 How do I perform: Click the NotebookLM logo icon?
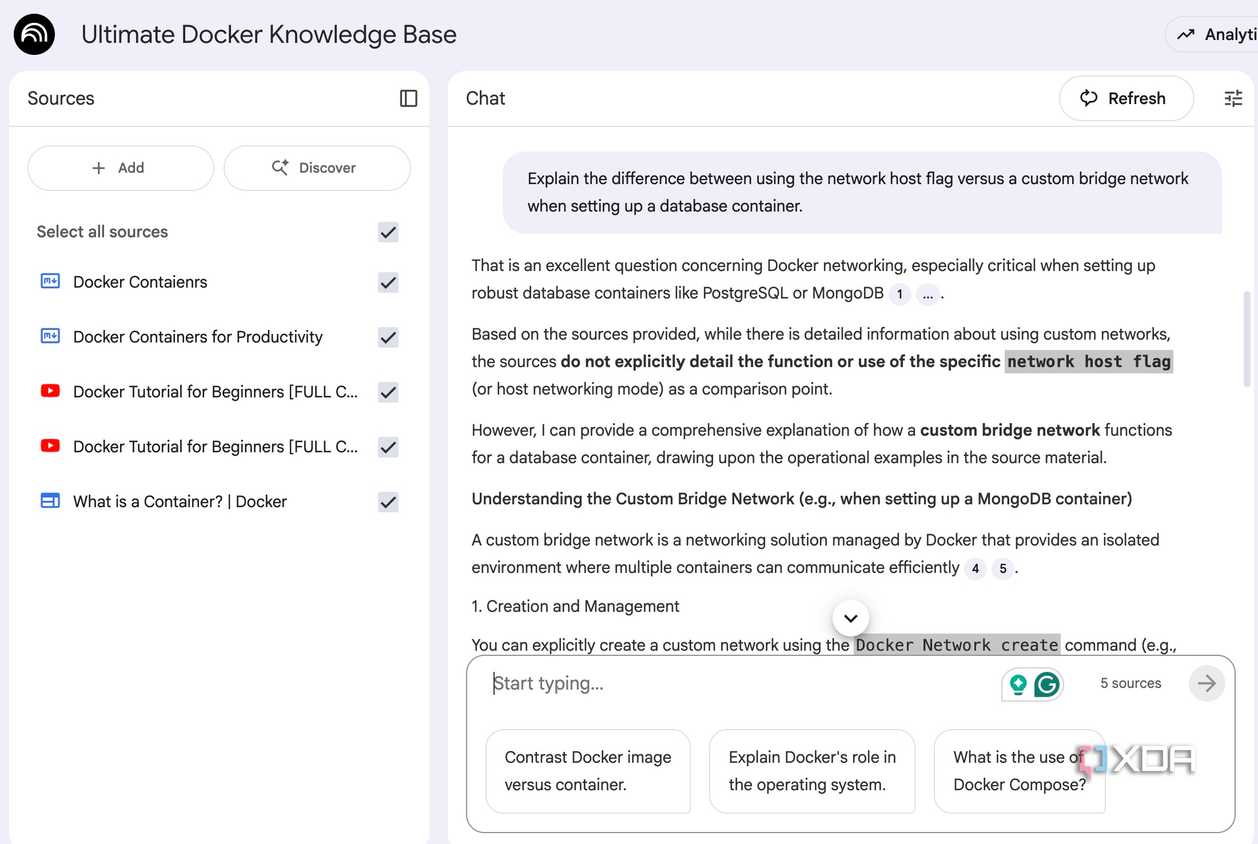point(34,34)
